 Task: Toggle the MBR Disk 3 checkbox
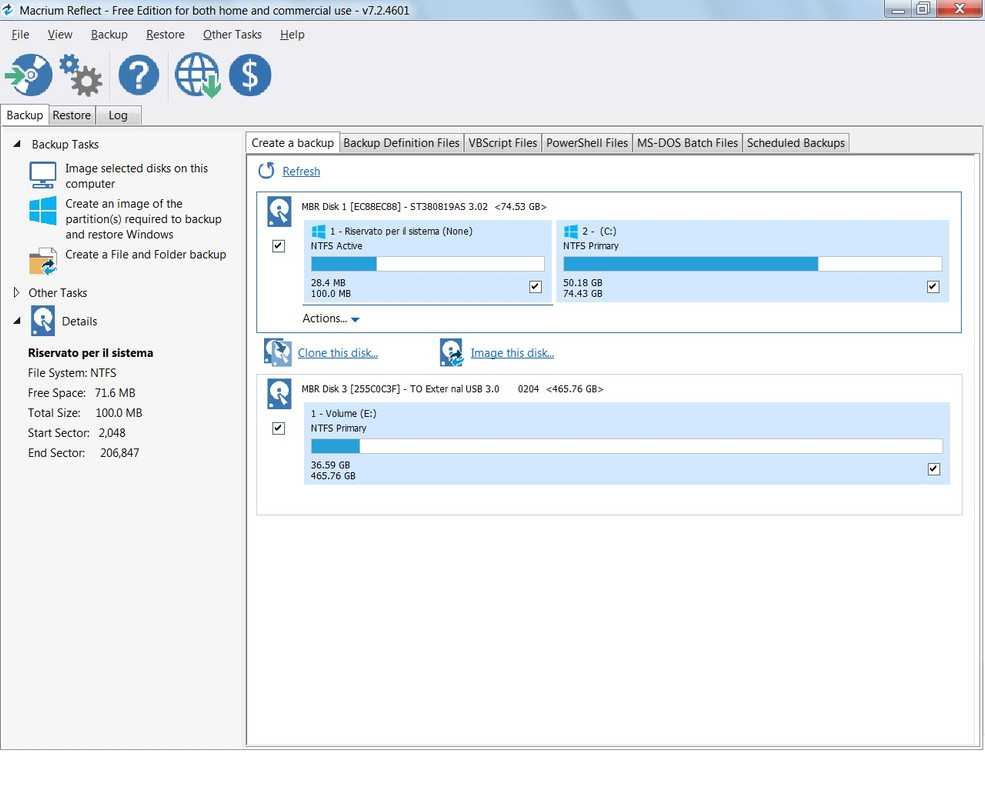coord(278,428)
